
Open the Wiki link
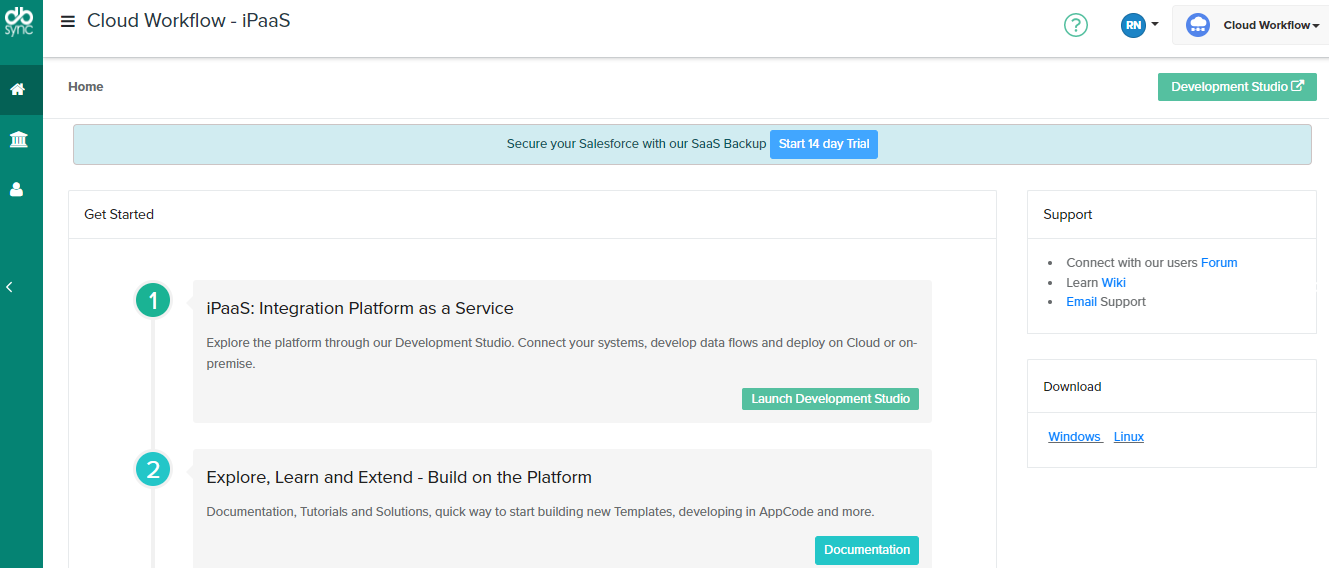1113,283
